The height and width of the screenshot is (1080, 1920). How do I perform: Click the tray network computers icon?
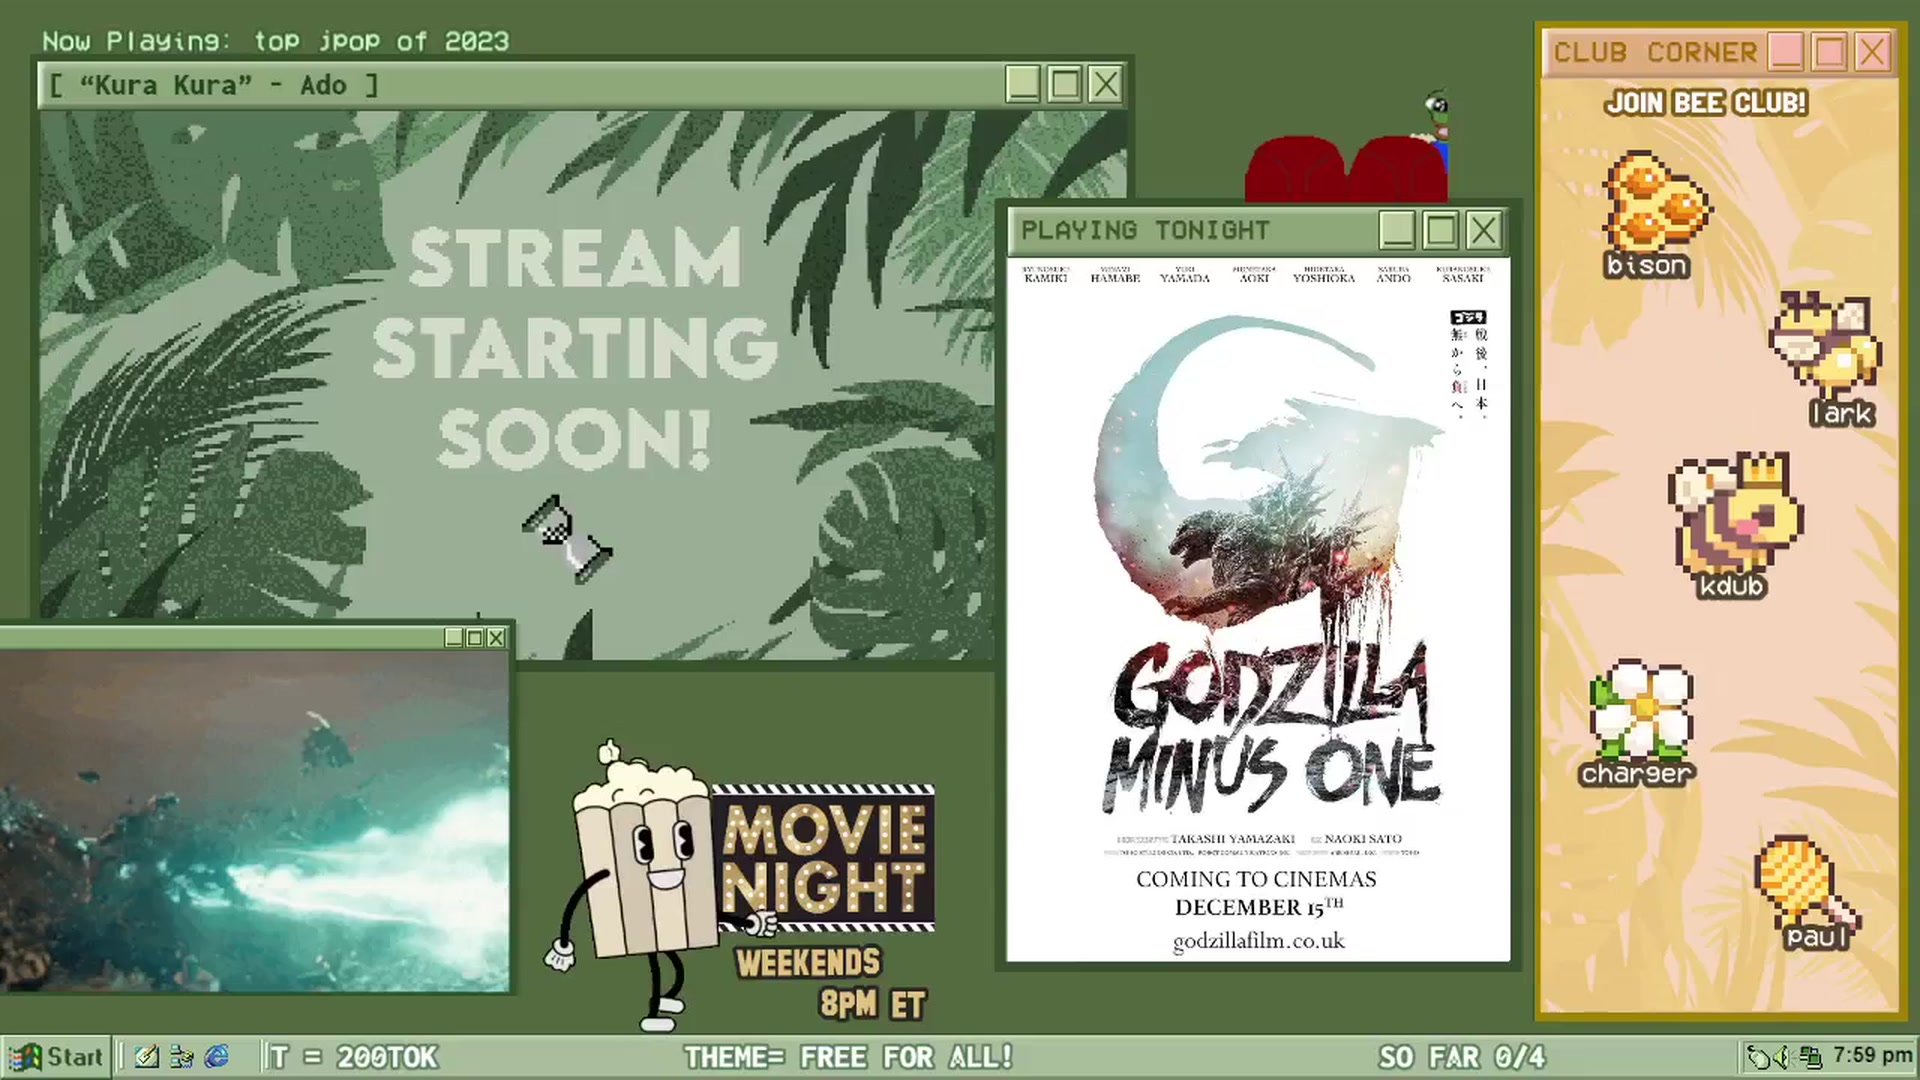click(x=1811, y=1057)
